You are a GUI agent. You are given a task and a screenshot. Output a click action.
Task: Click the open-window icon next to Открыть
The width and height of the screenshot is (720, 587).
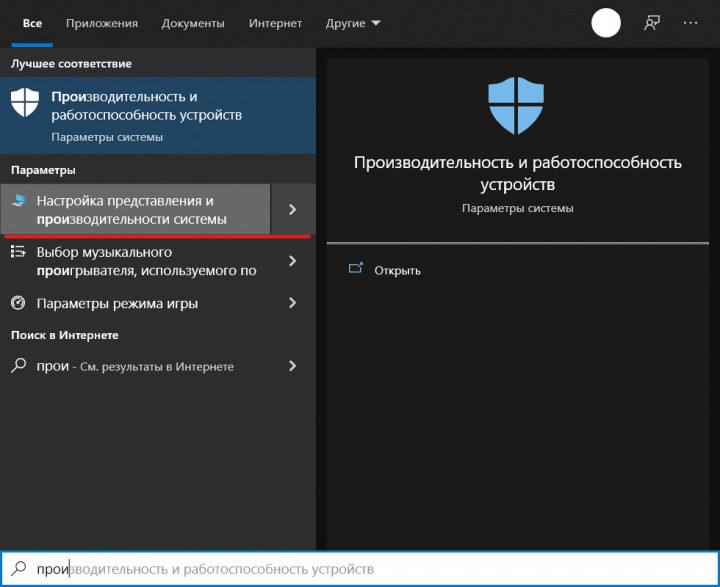[356, 268]
